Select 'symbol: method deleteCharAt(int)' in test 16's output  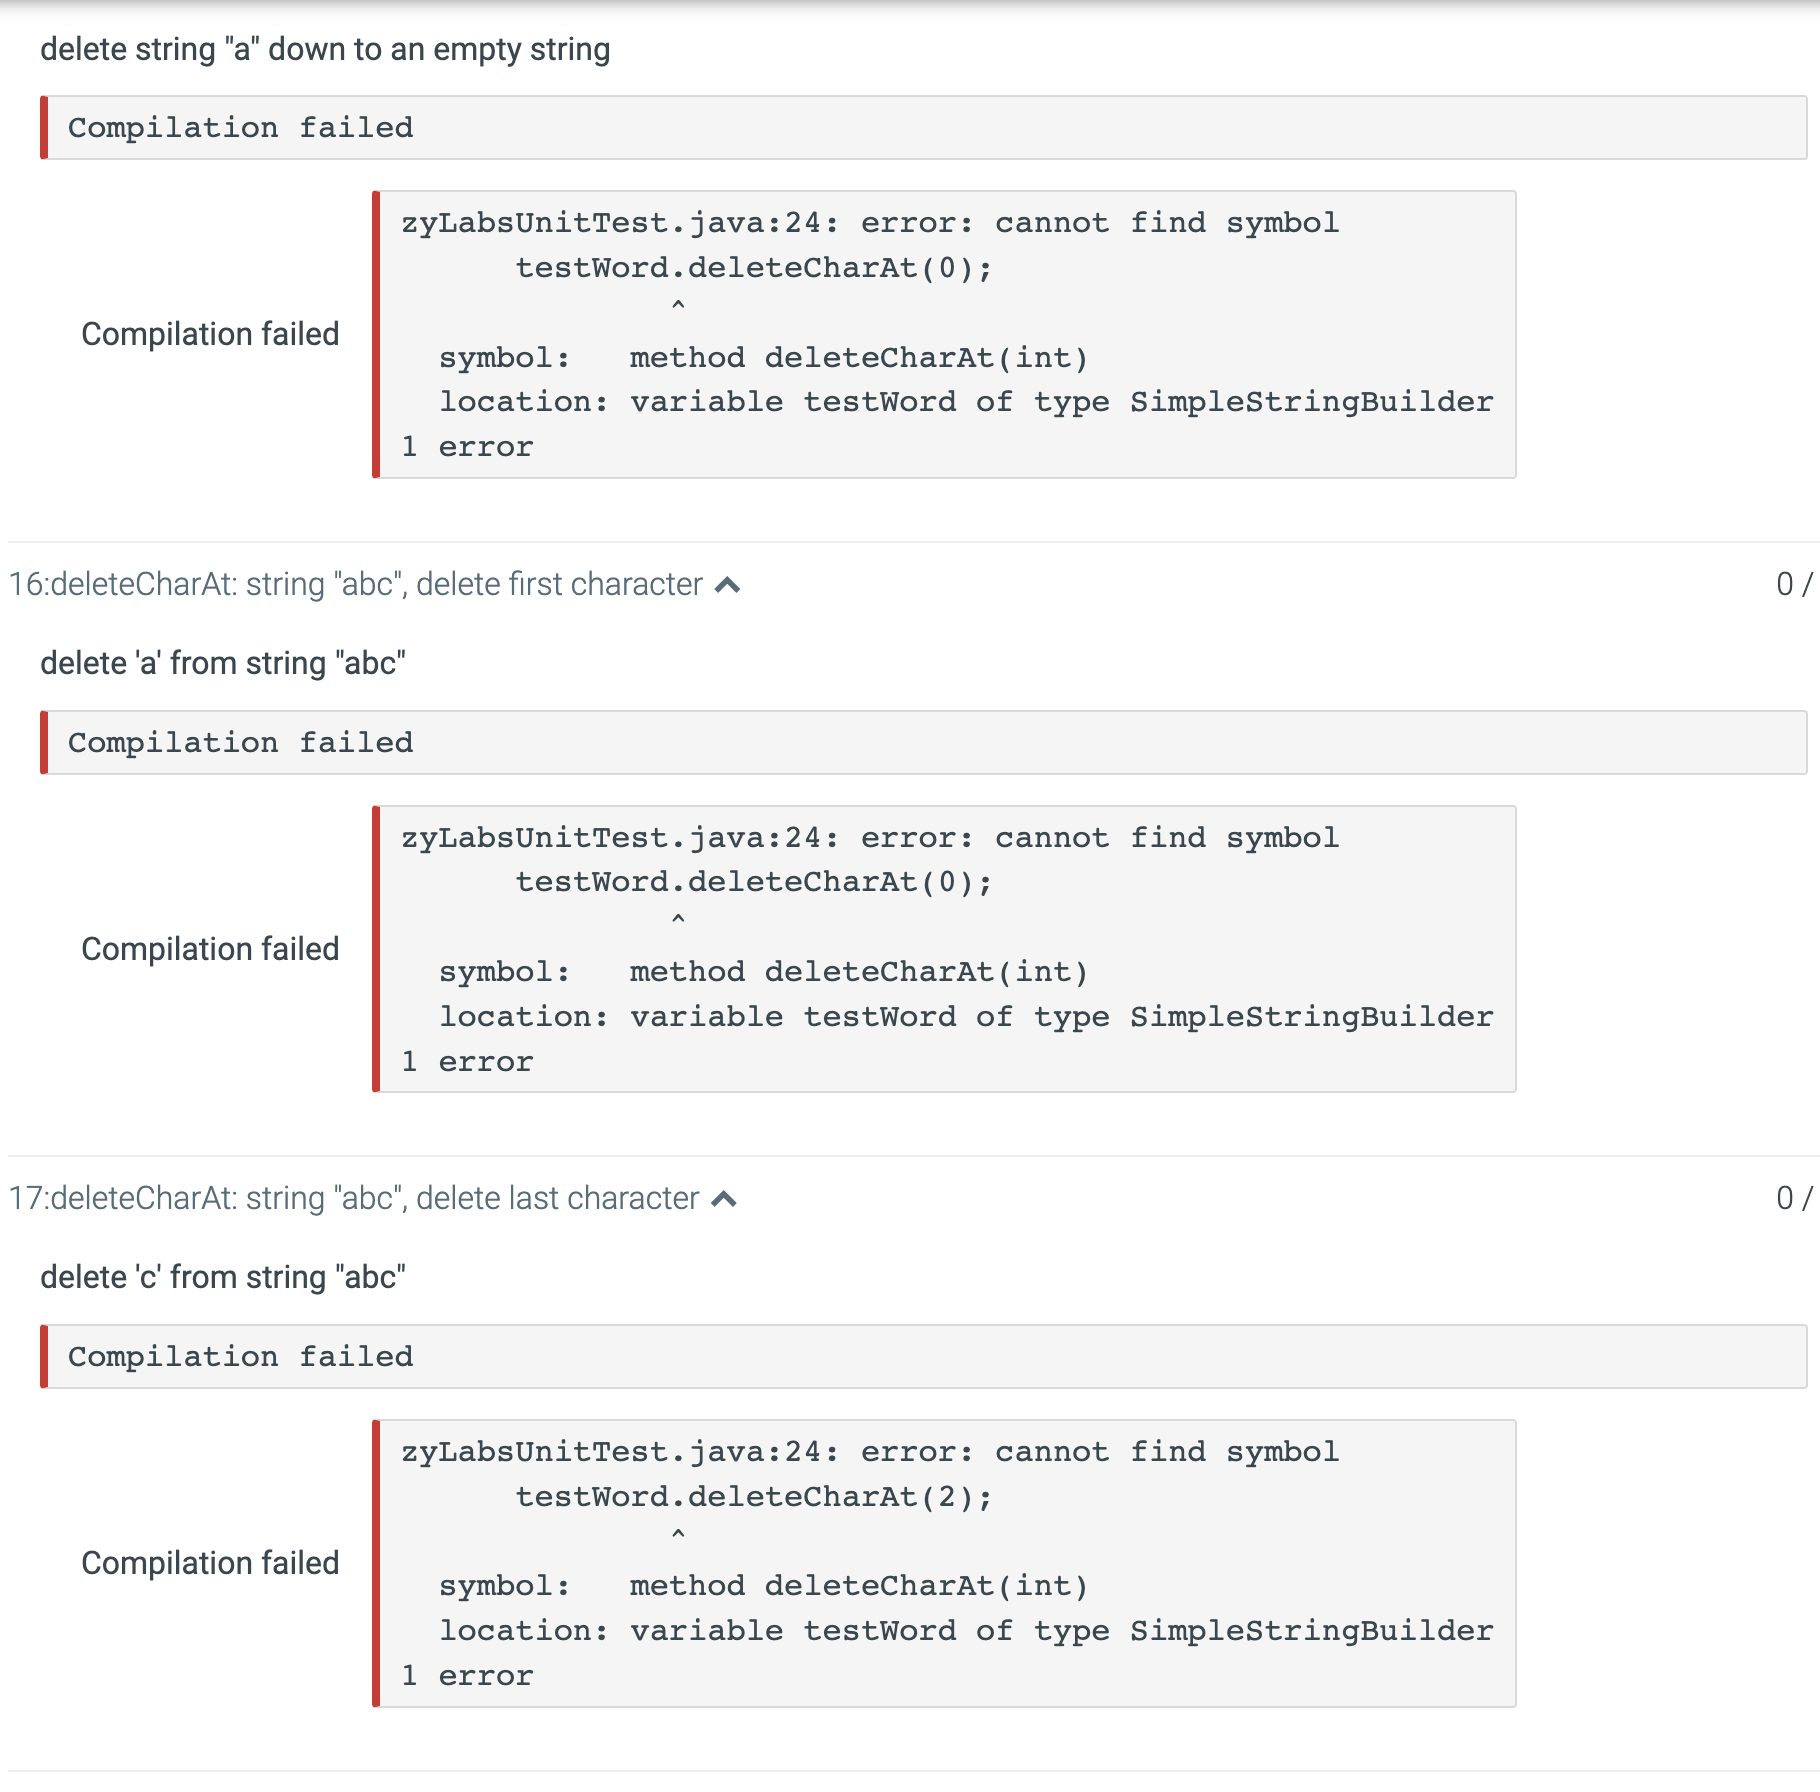tap(763, 972)
